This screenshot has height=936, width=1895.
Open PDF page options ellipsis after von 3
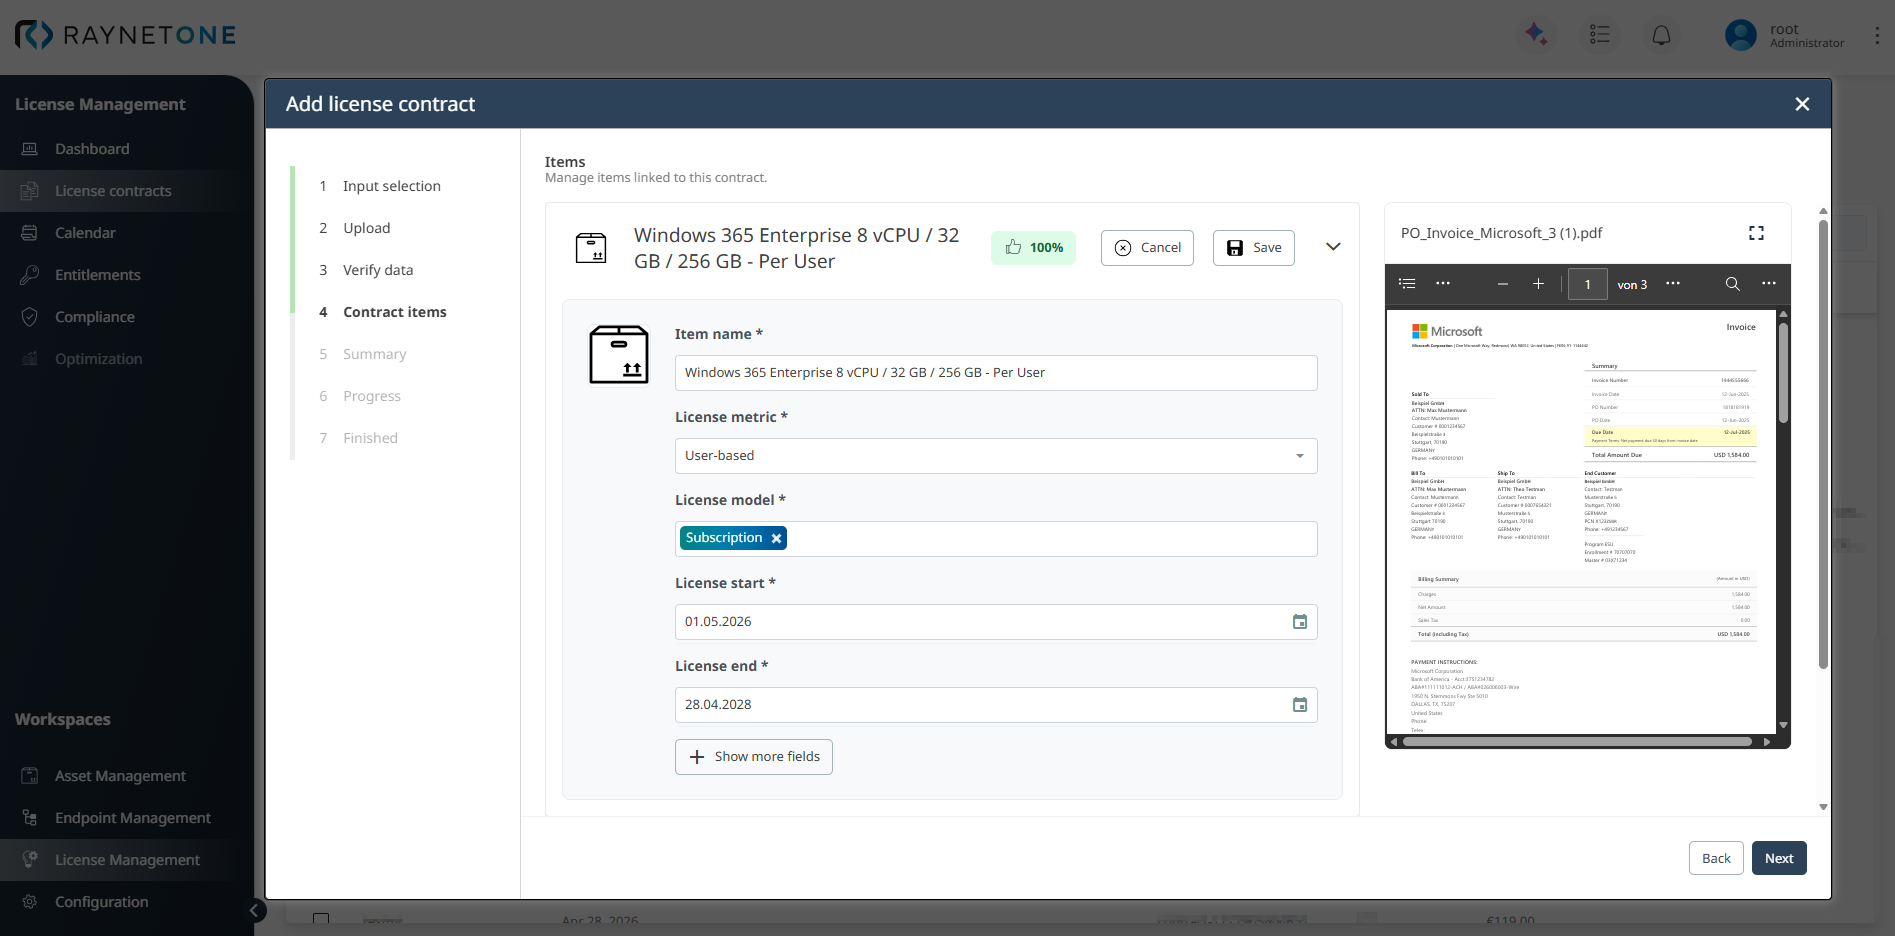[1673, 284]
